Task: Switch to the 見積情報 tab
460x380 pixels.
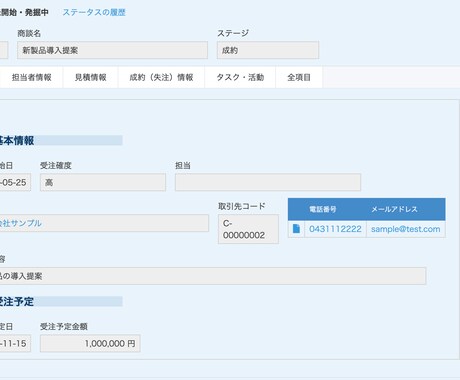Action: coord(90,77)
